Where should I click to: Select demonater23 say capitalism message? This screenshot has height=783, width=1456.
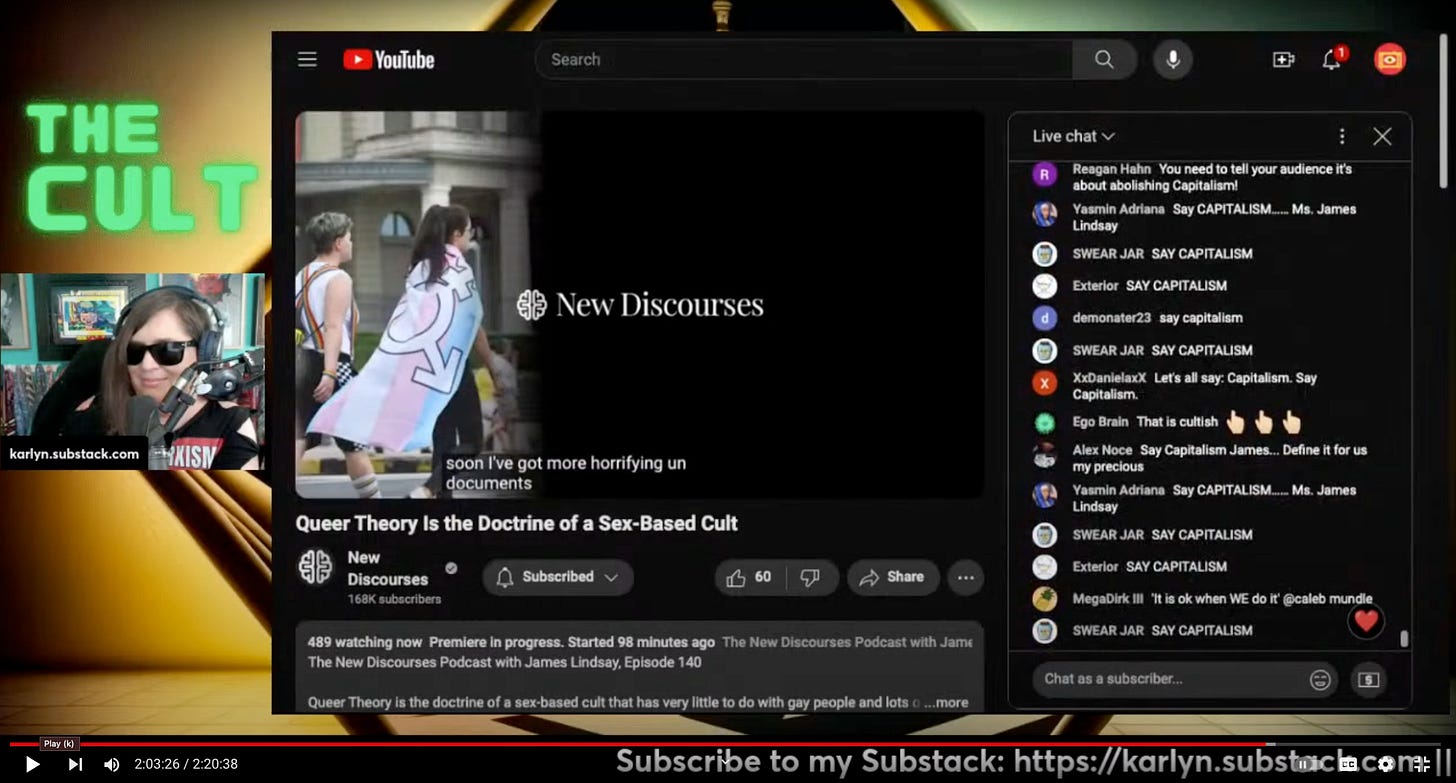click(1201, 318)
